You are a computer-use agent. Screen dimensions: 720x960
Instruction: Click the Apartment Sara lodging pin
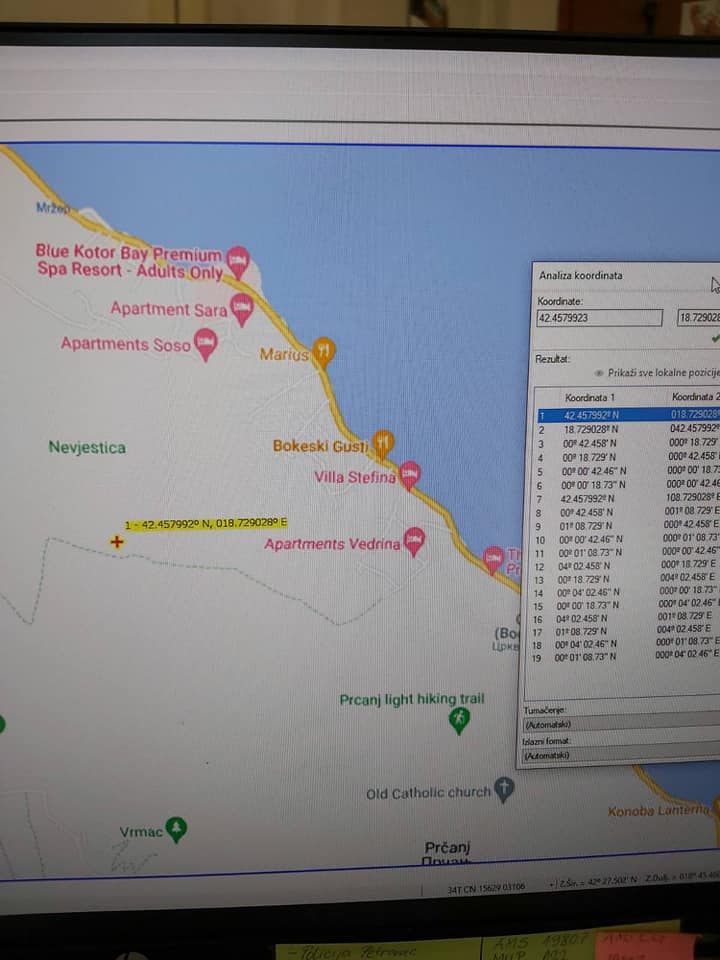click(241, 308)
